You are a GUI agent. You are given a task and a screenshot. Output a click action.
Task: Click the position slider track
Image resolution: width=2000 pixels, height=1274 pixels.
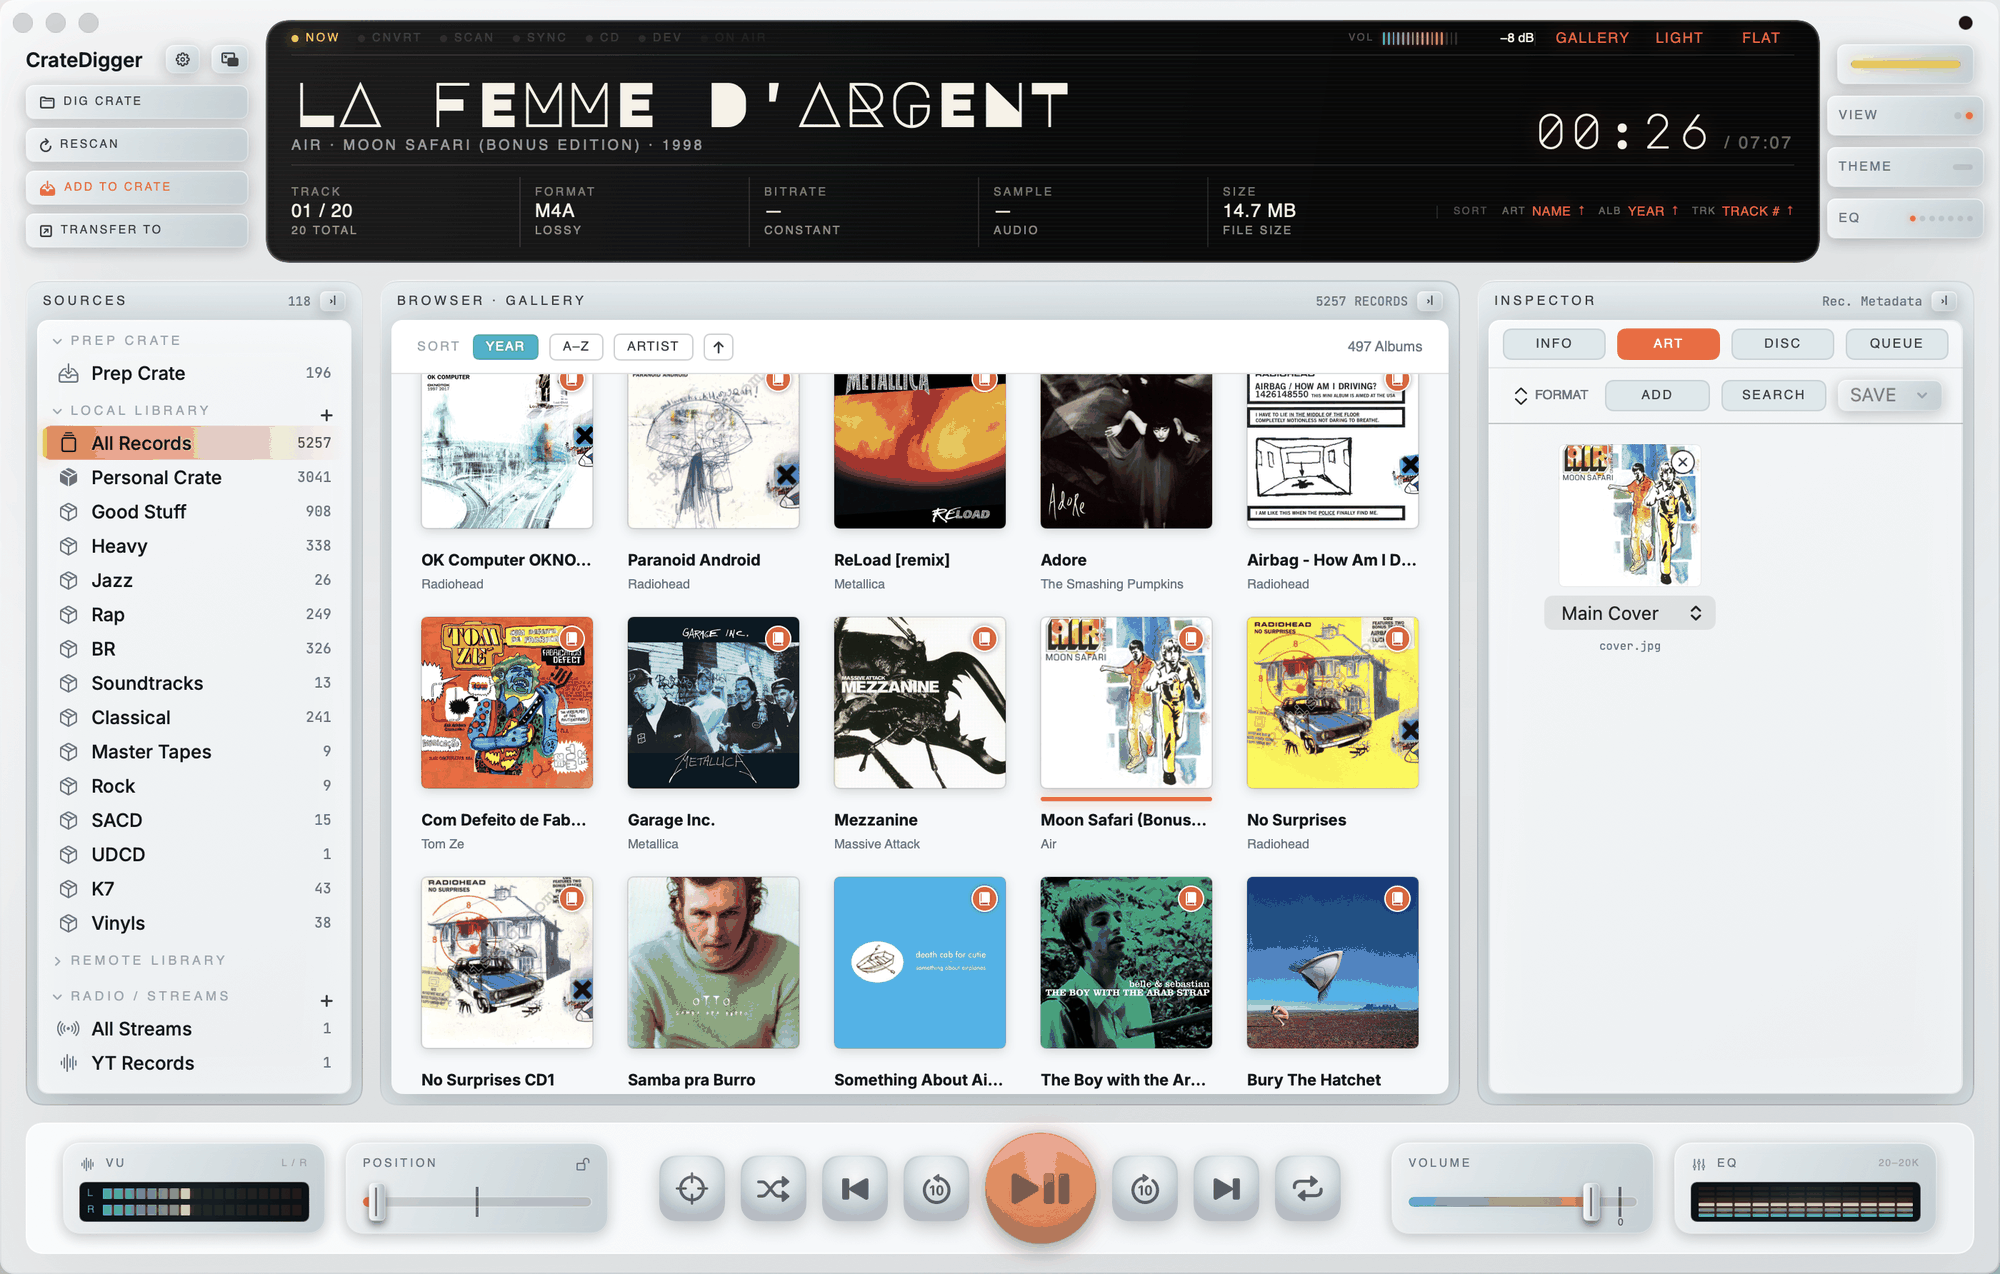point(478,1202)
